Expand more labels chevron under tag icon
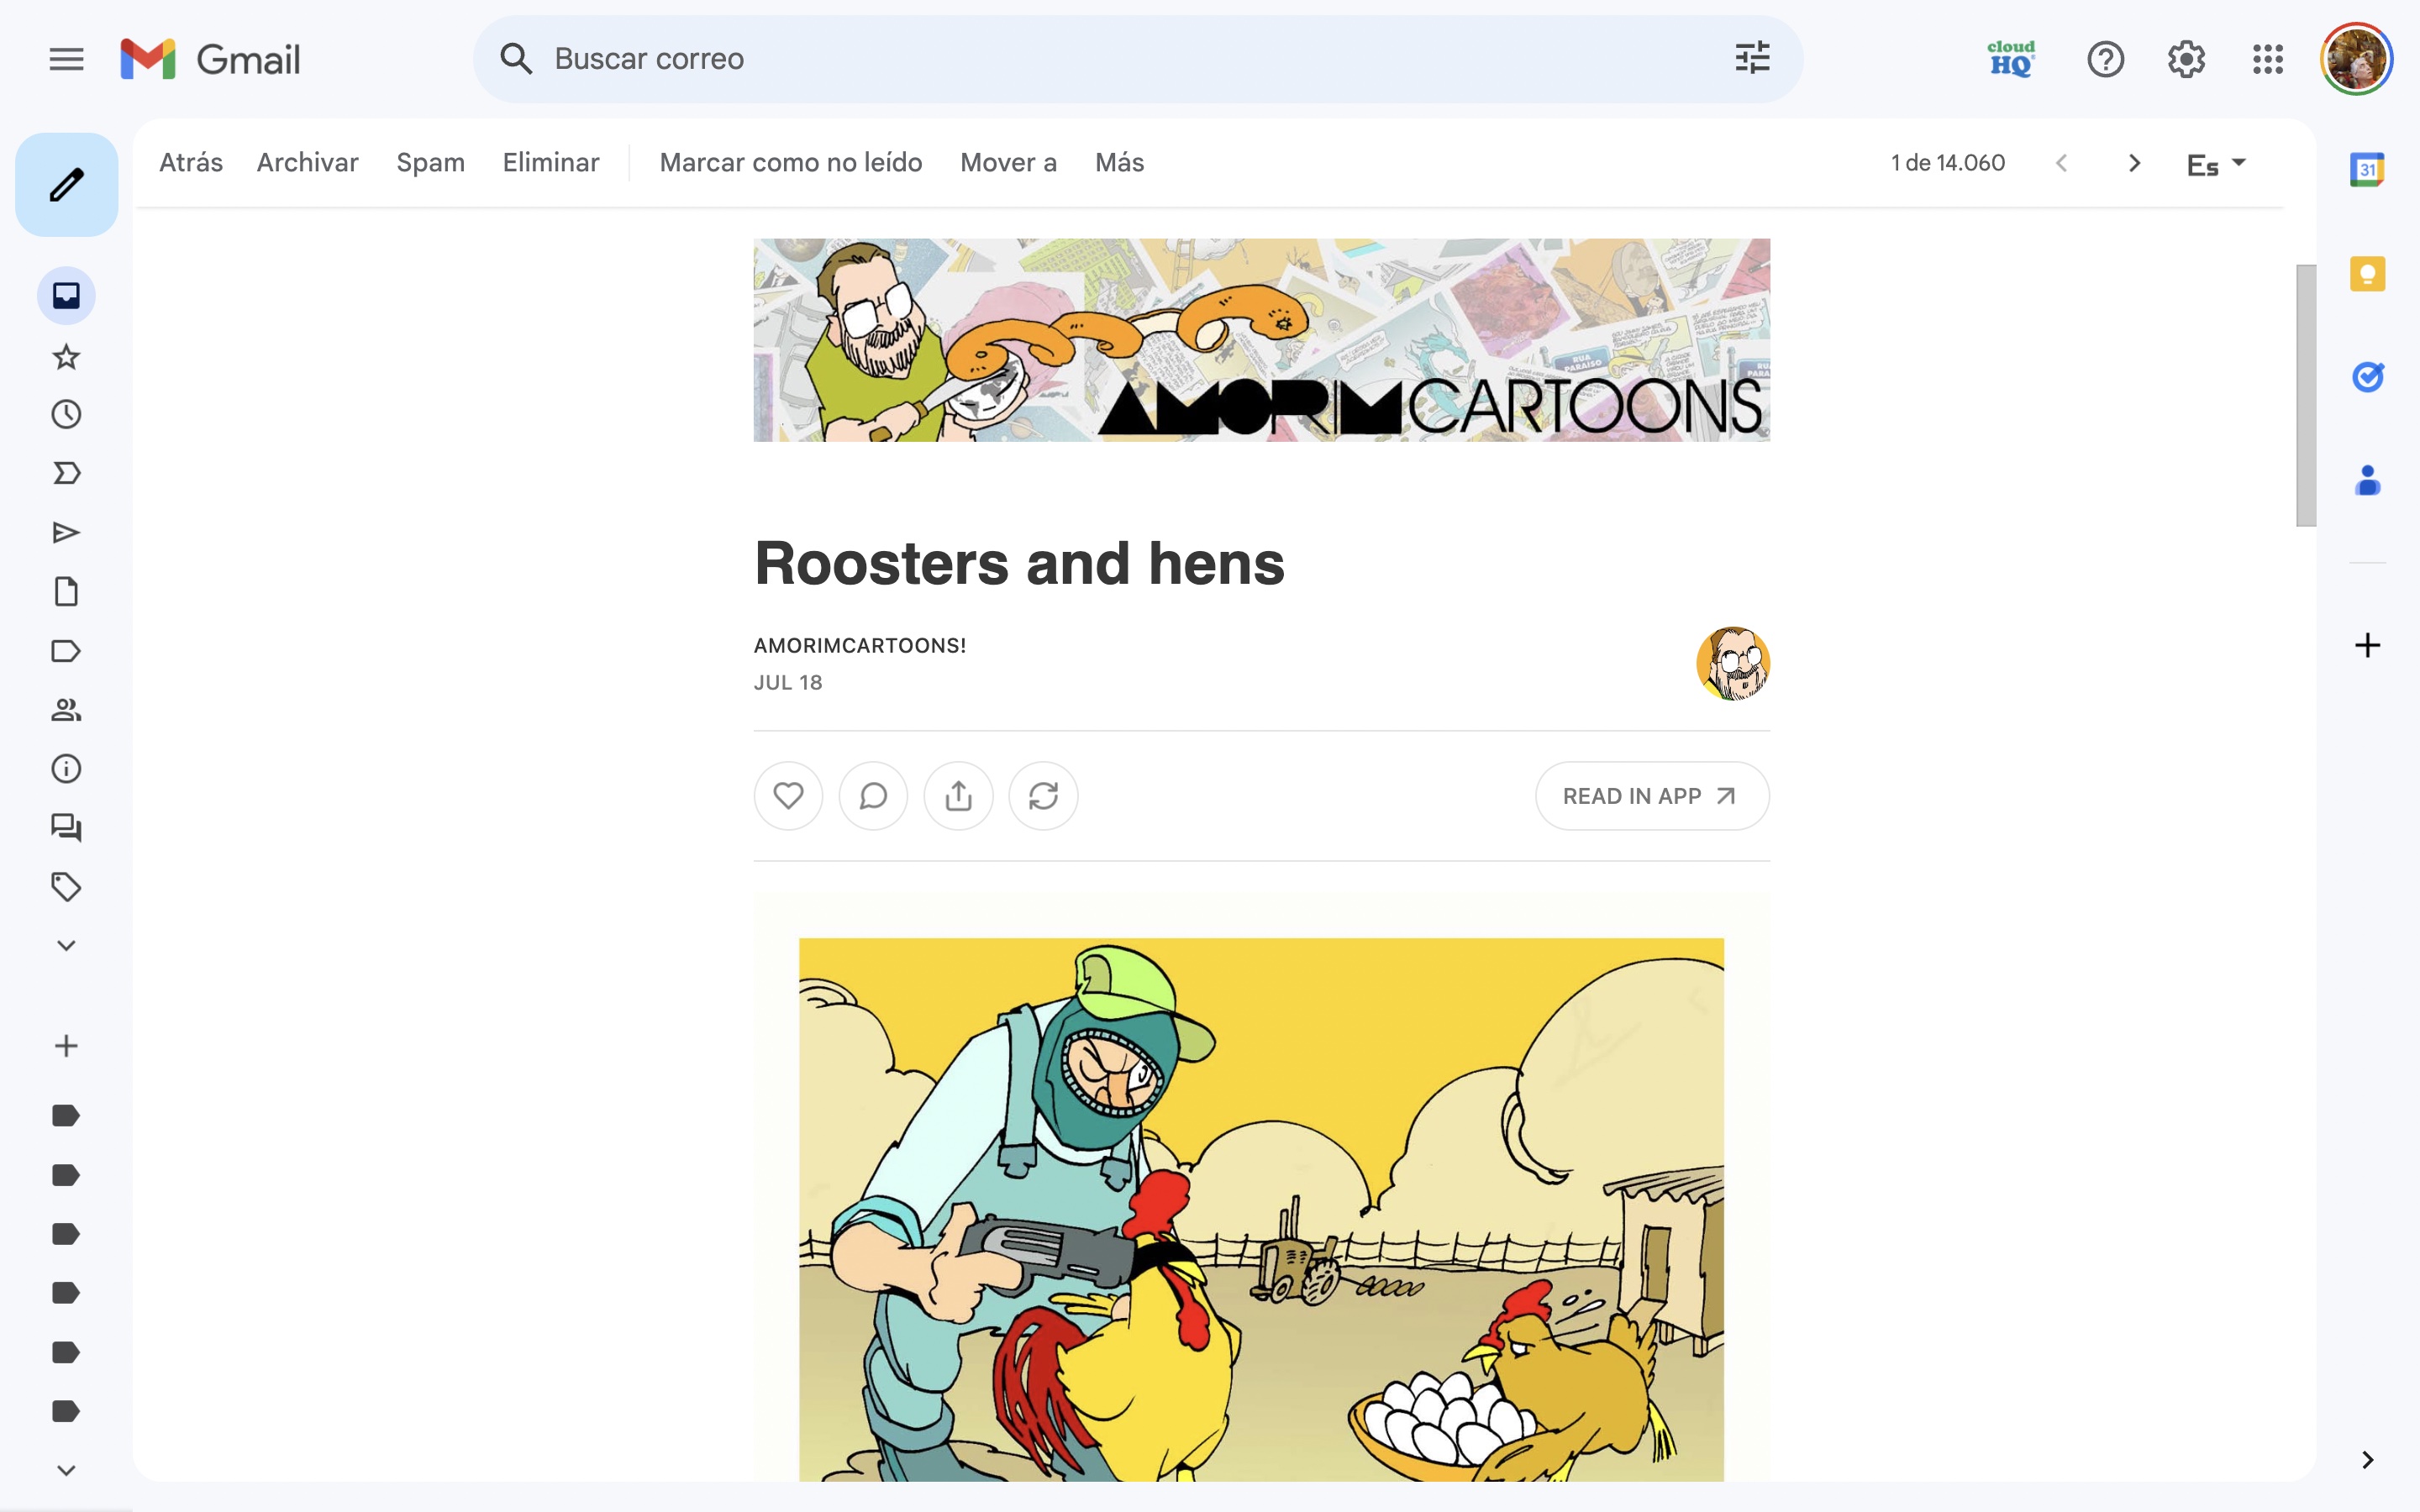Screen dimensions: 2420x1512 pyautogui.click(x=66, y=945)
